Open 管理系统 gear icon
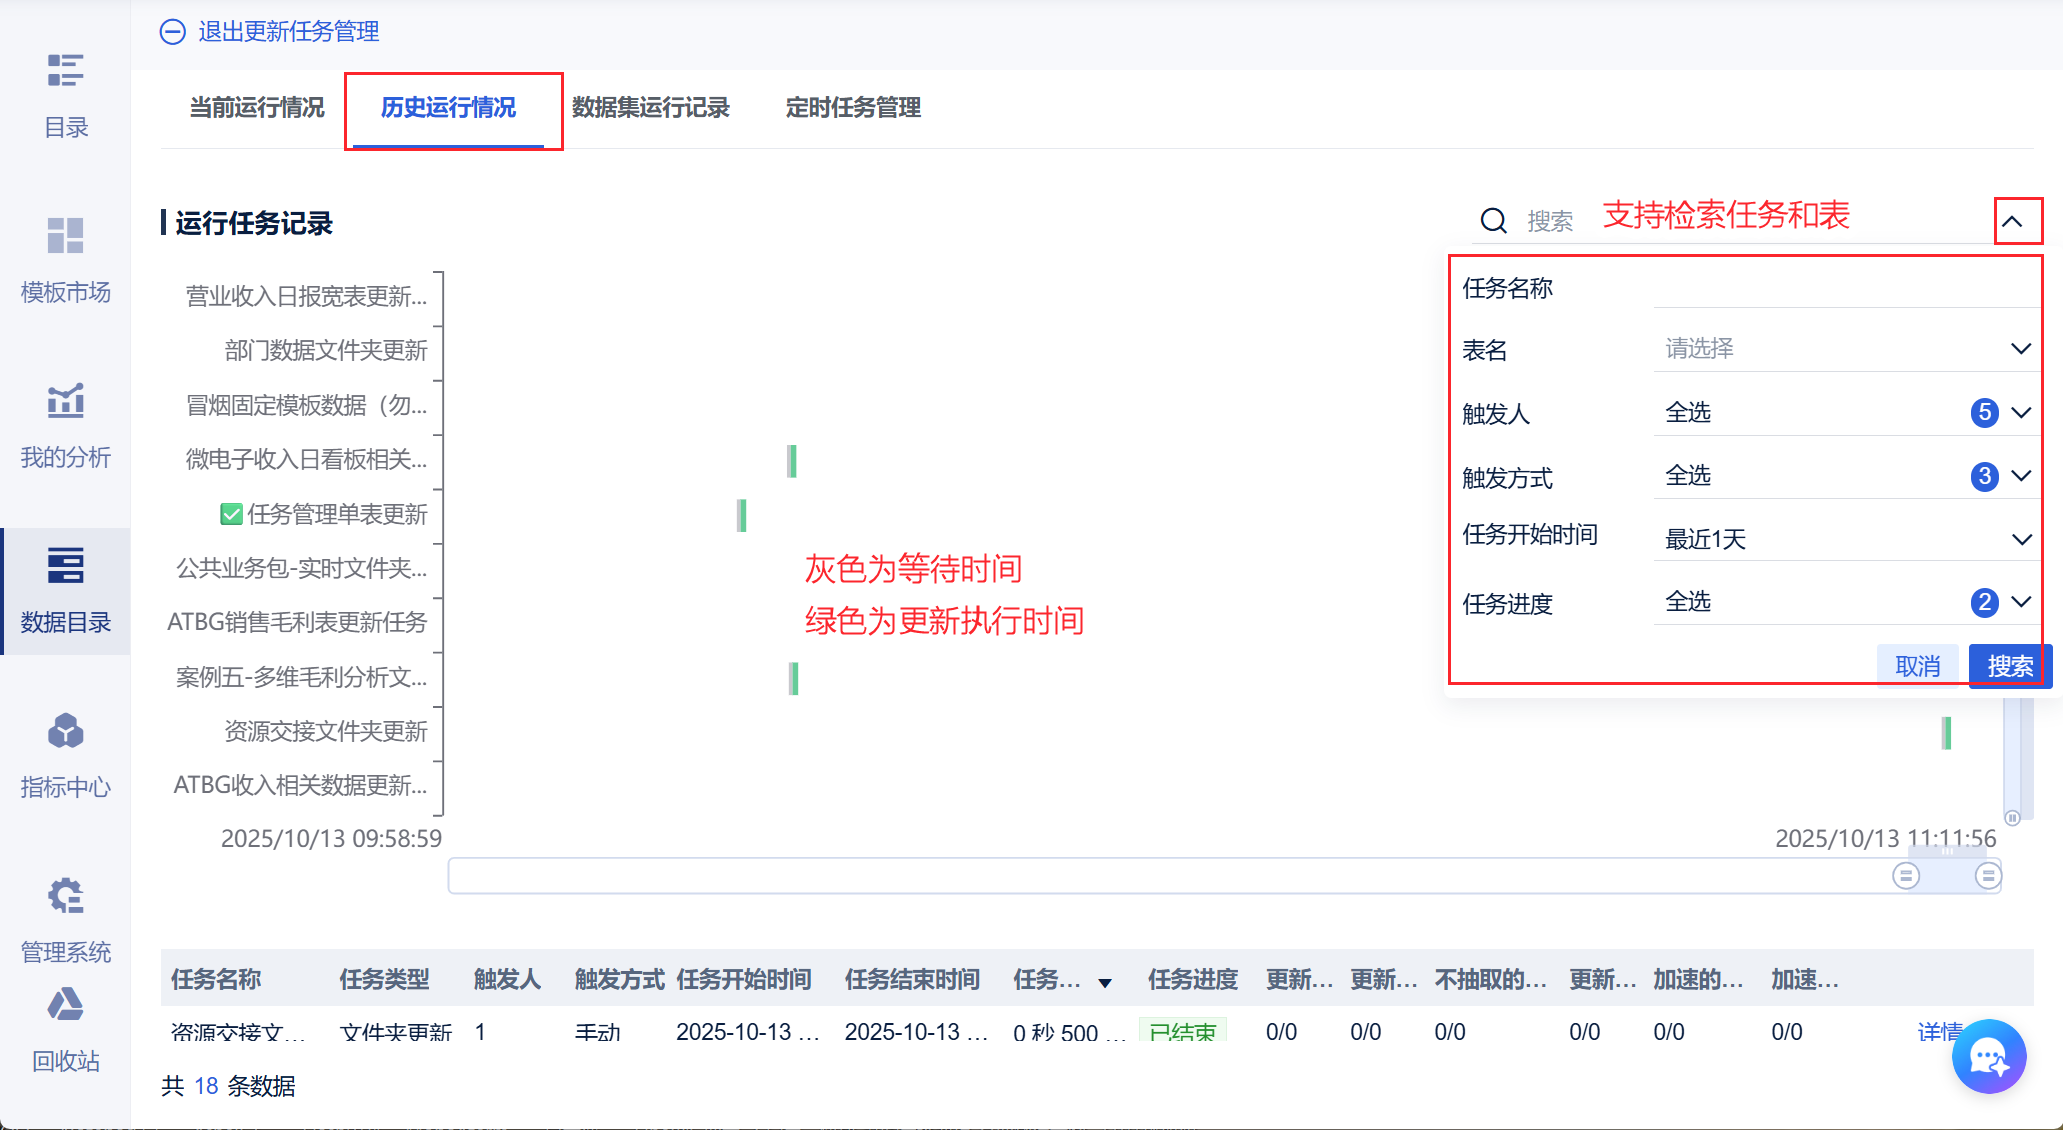2063x1130 pixels. click(65, 897)
